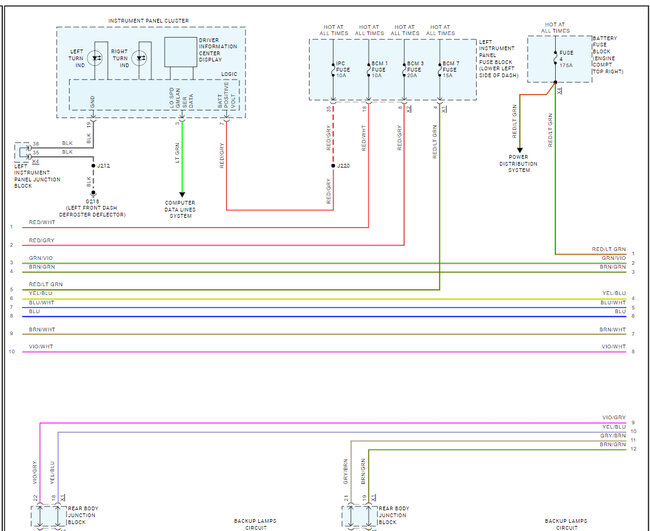Click 'GRN/VIO' label at right row 2

pos(614,258)
